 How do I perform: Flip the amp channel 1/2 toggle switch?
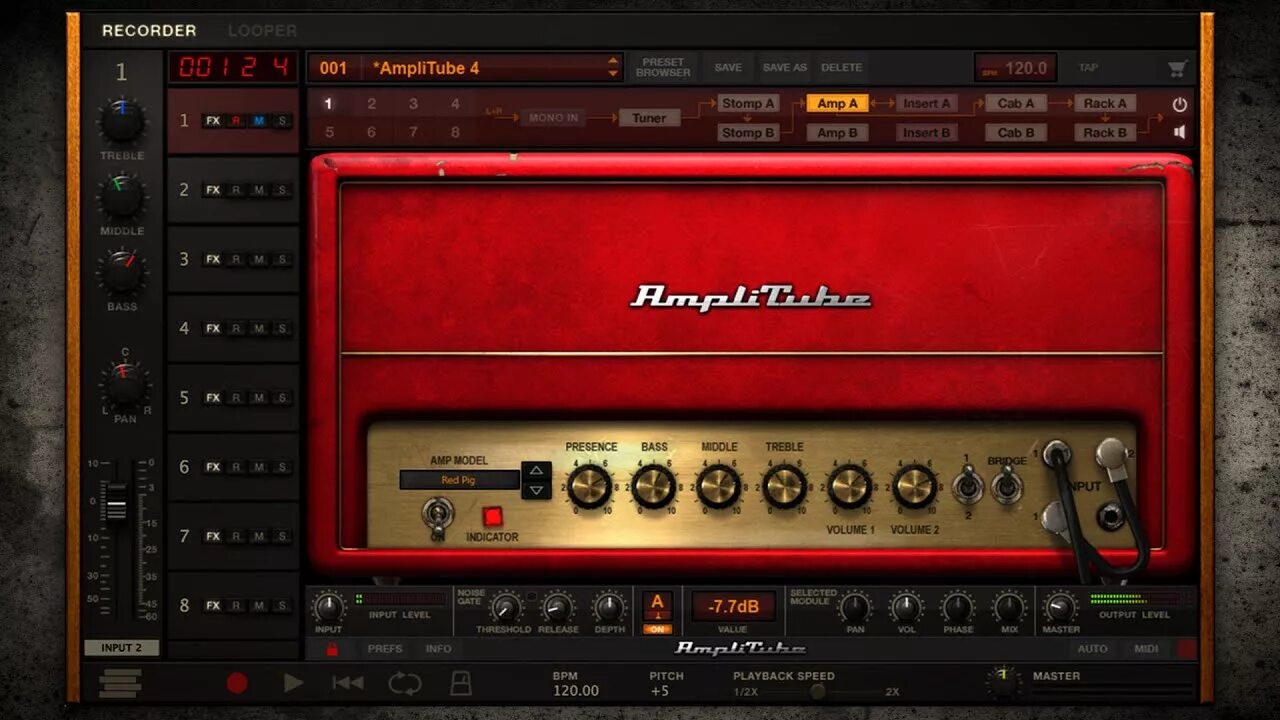tap(967, 487)
